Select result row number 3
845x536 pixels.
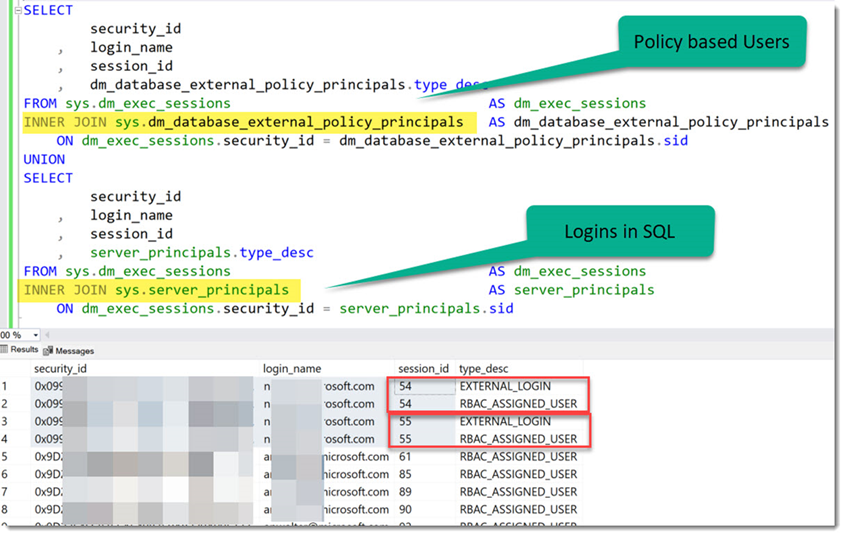5,421
